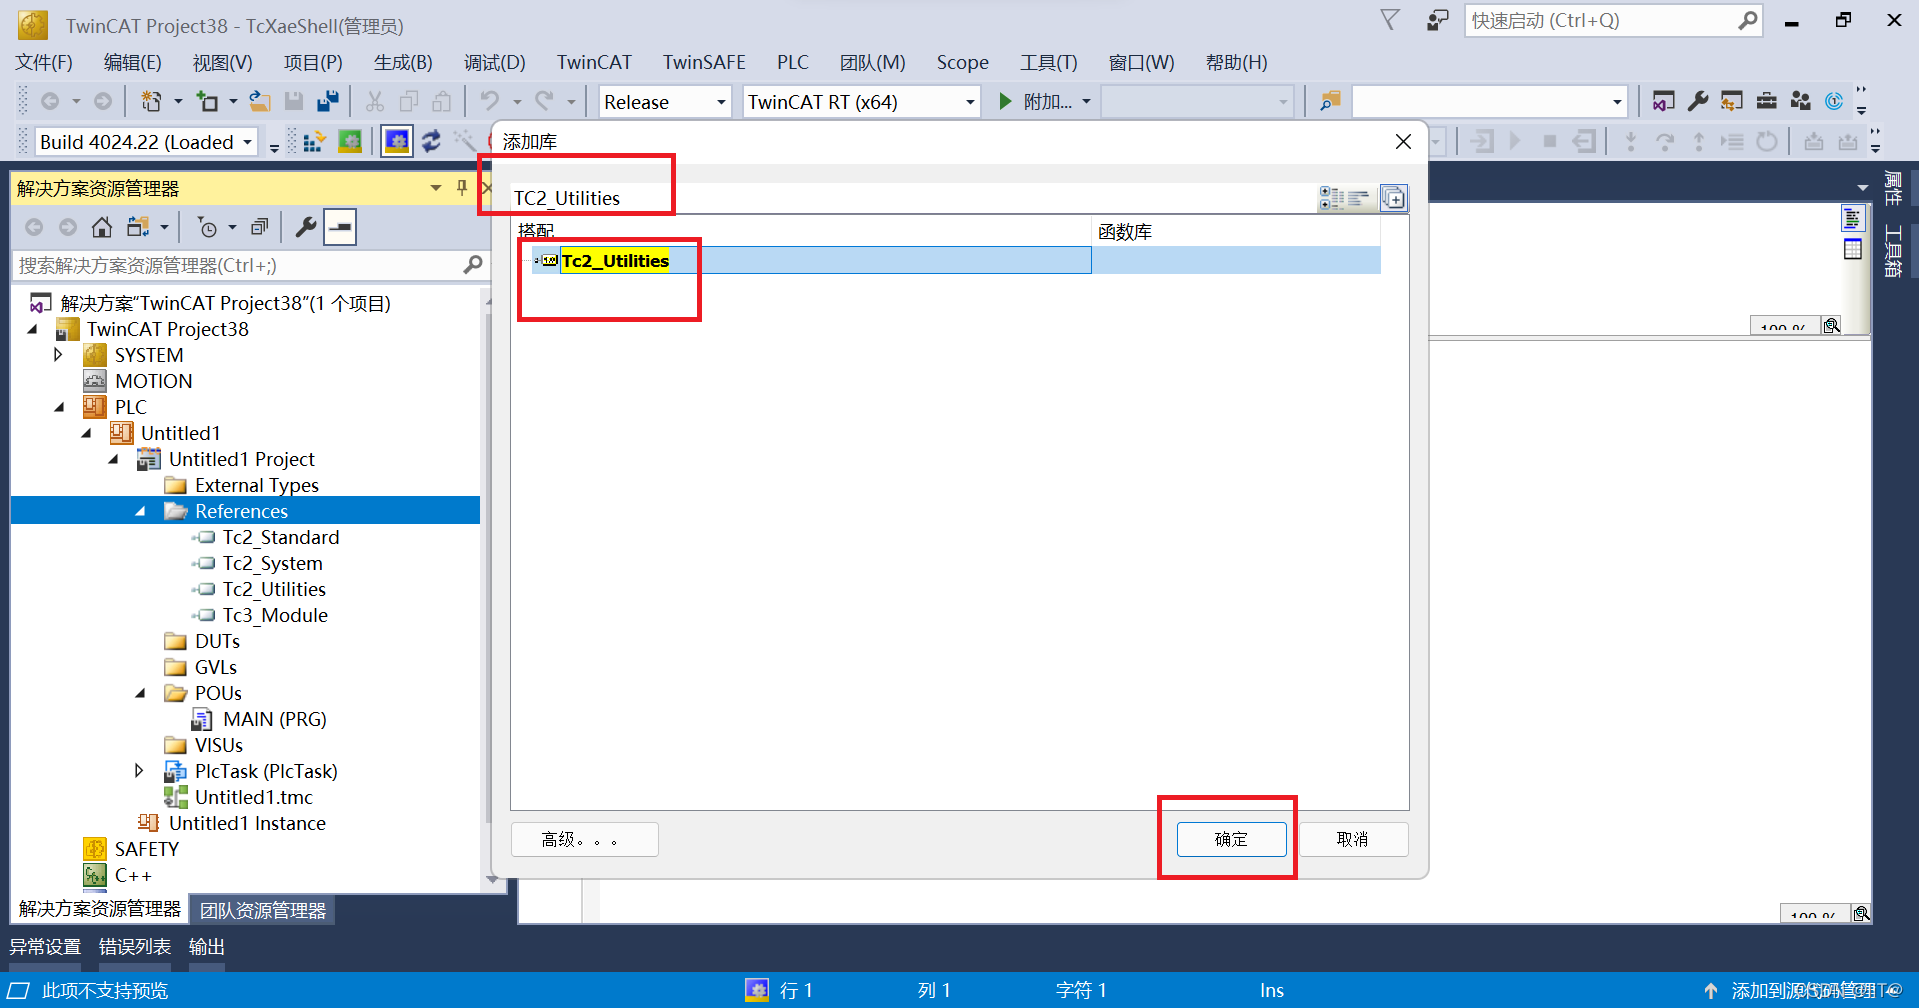Click the Visual Studio window icon in toolbar
Viewport: 1919px width, 1008px height.
click(1663, 102)
